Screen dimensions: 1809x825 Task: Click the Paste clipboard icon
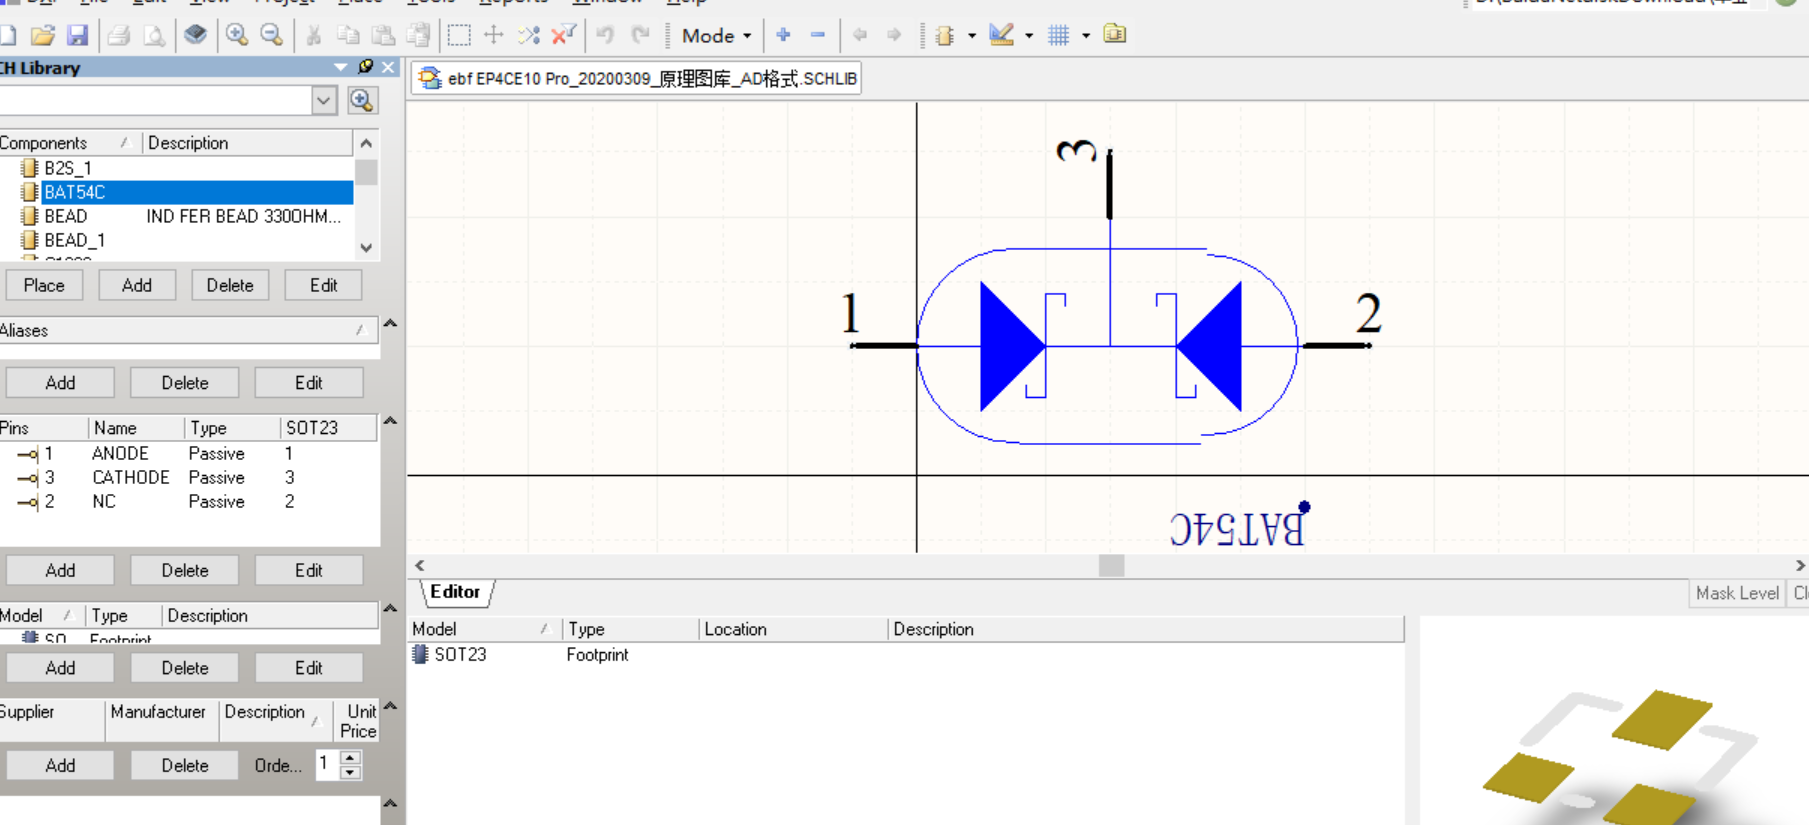383,35
